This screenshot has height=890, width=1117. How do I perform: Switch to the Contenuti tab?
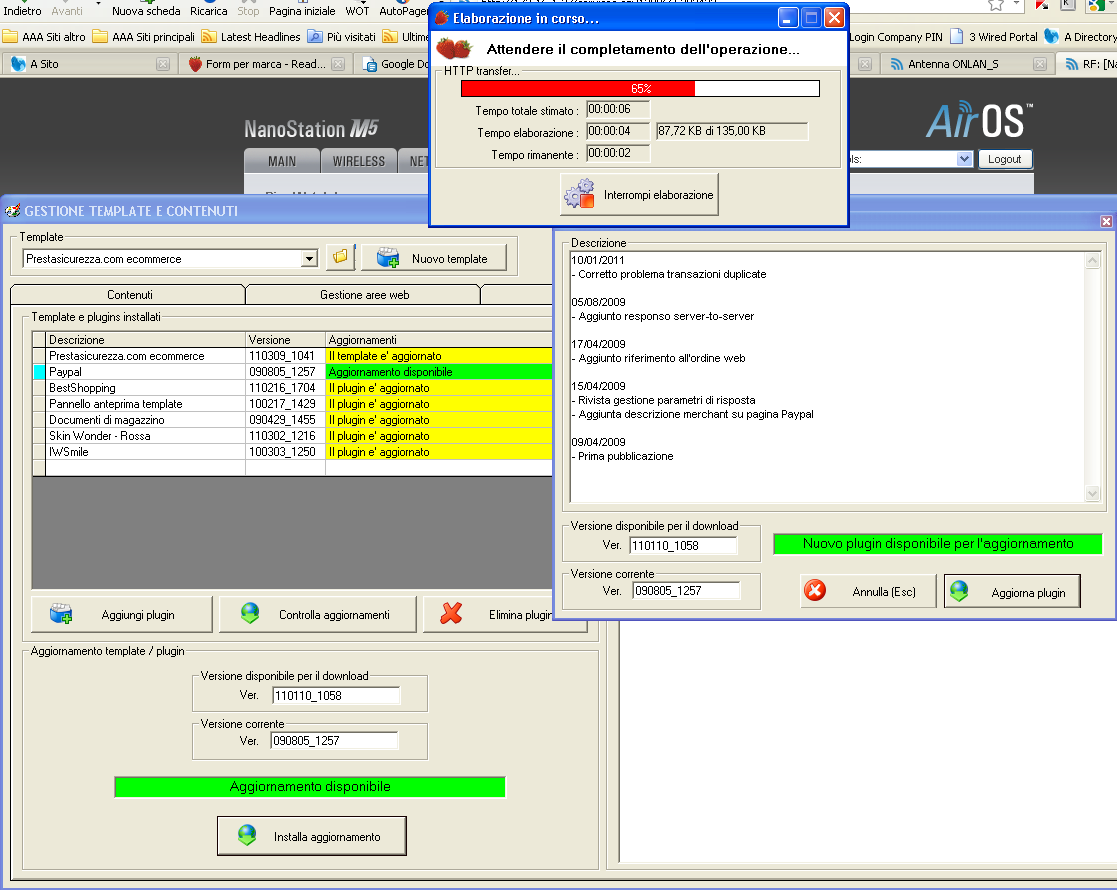tap(129, 294)
